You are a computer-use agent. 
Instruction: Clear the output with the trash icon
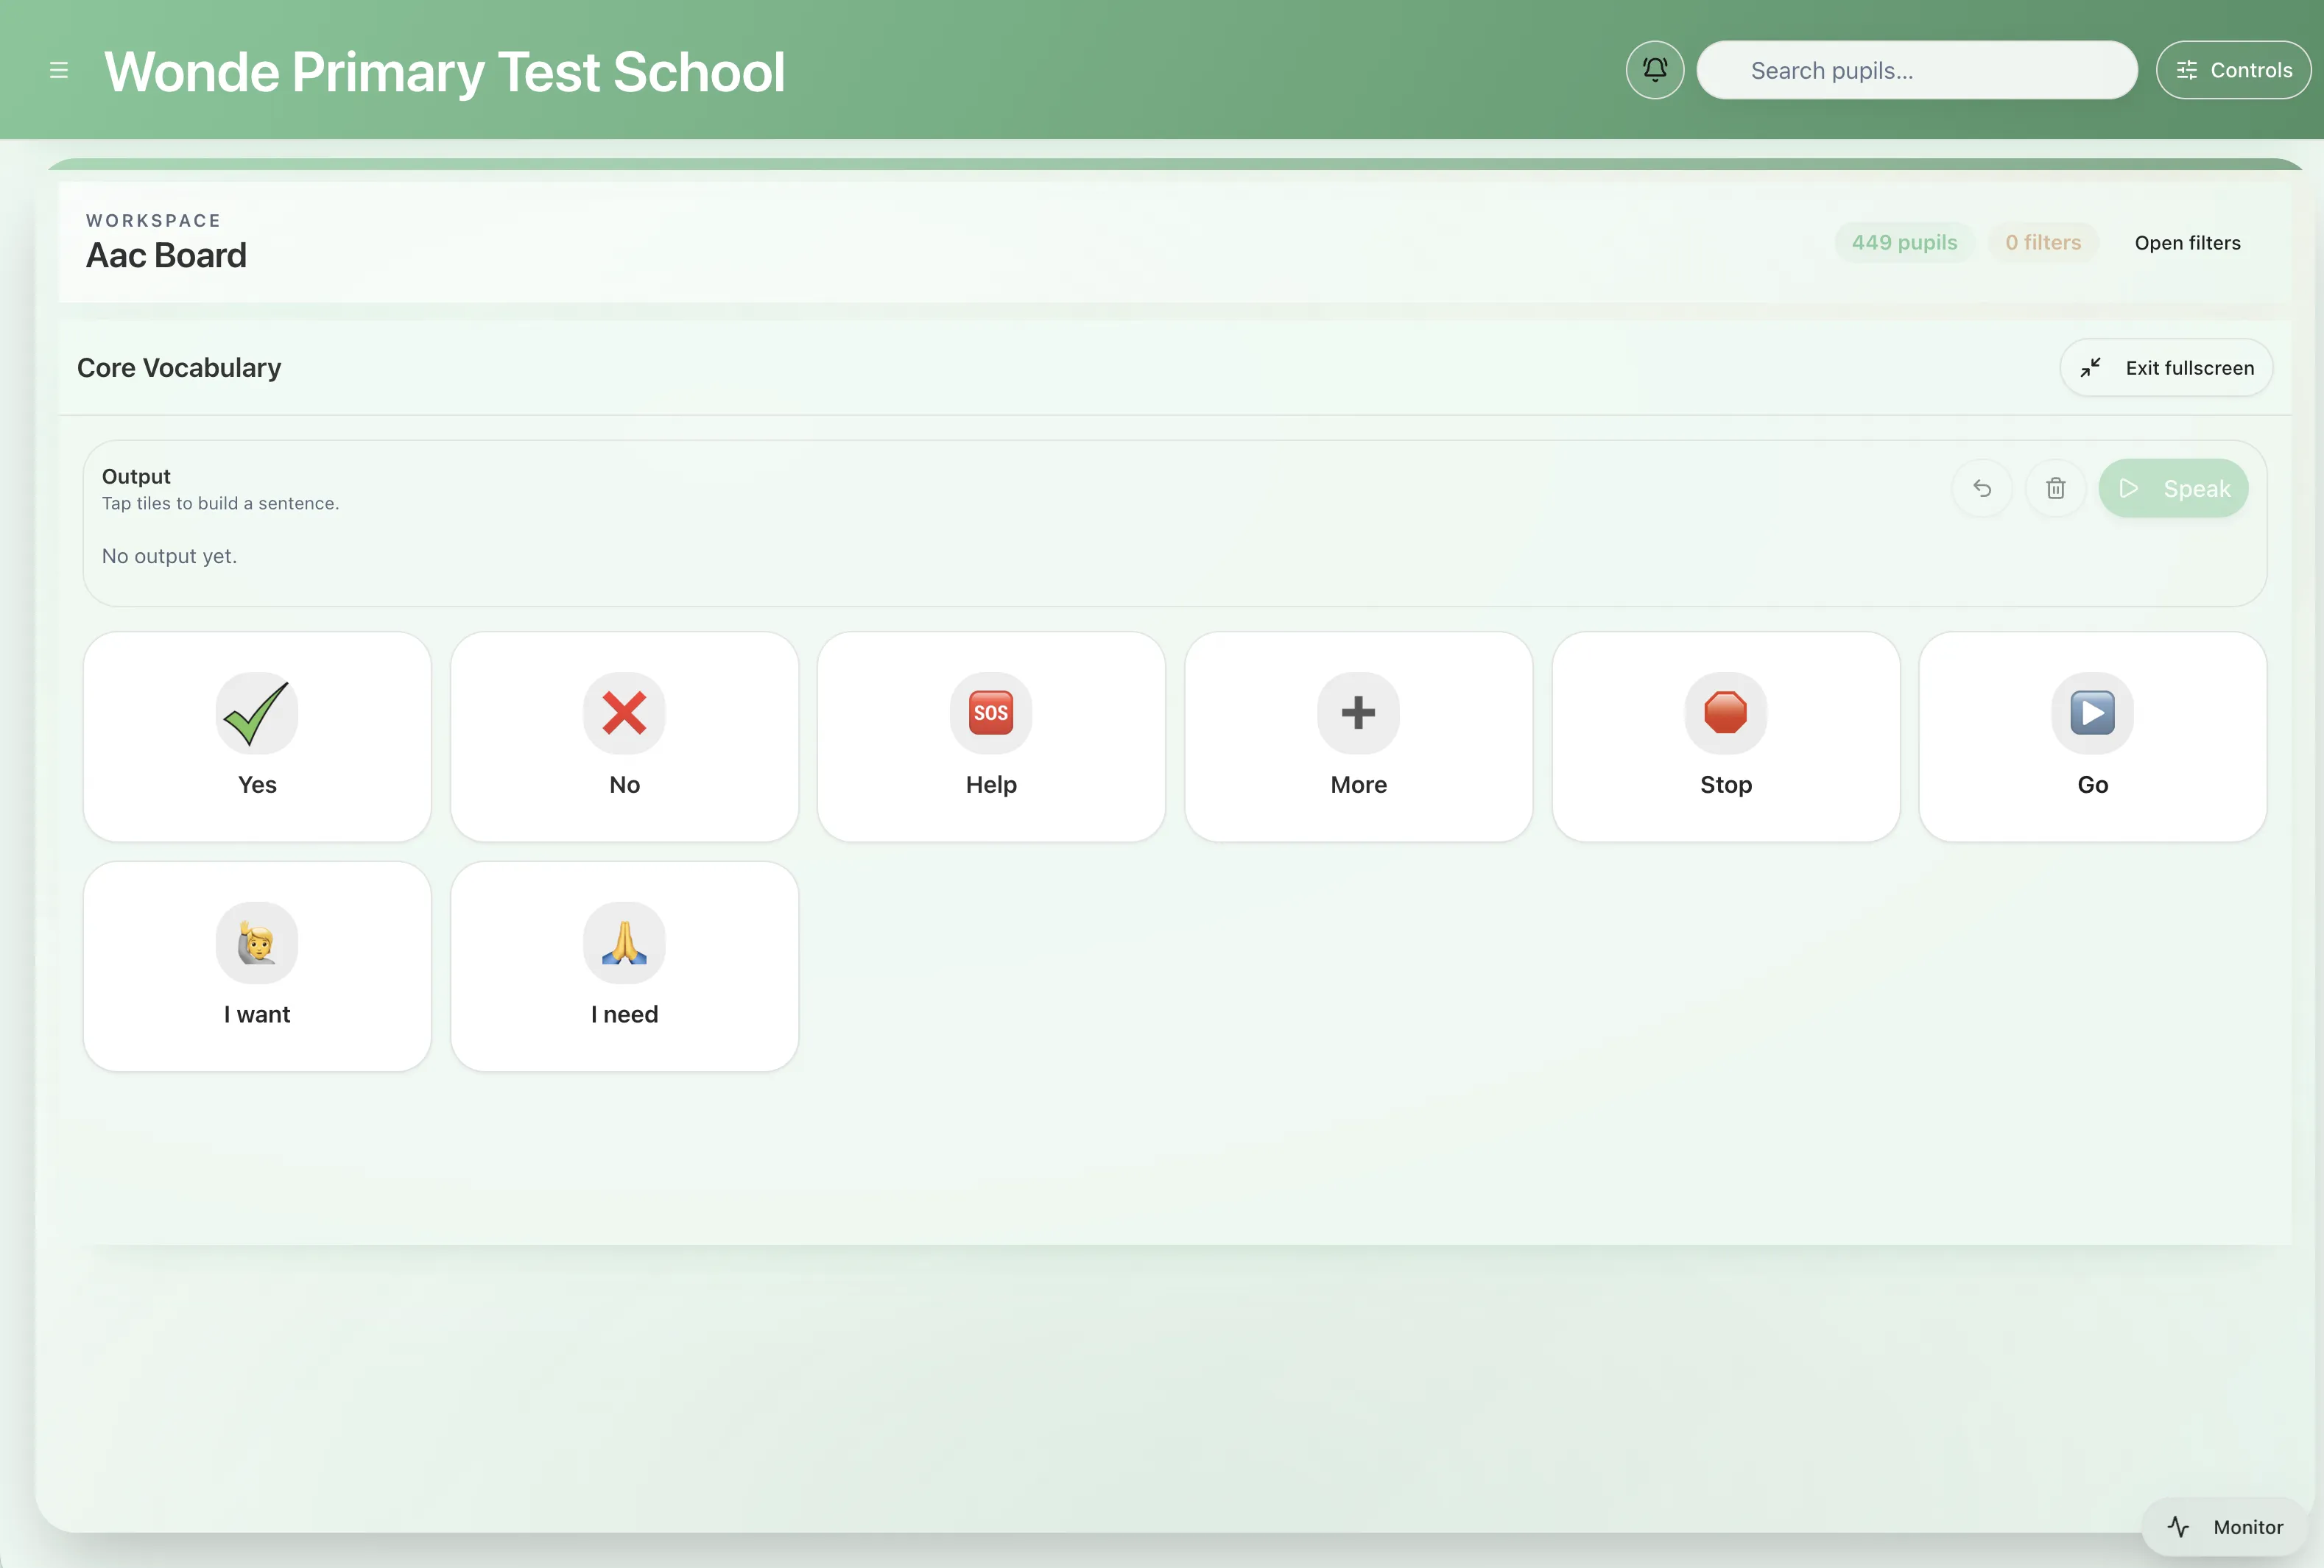coord(2056,488)
